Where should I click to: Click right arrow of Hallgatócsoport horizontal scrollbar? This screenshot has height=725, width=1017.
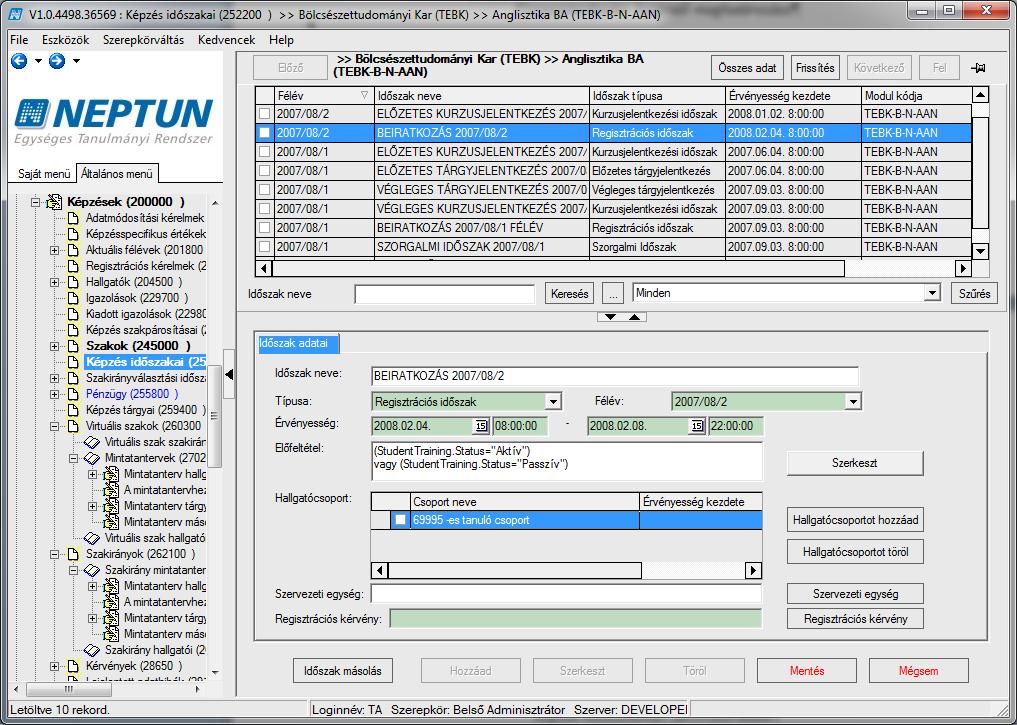[x=753, y=571]
